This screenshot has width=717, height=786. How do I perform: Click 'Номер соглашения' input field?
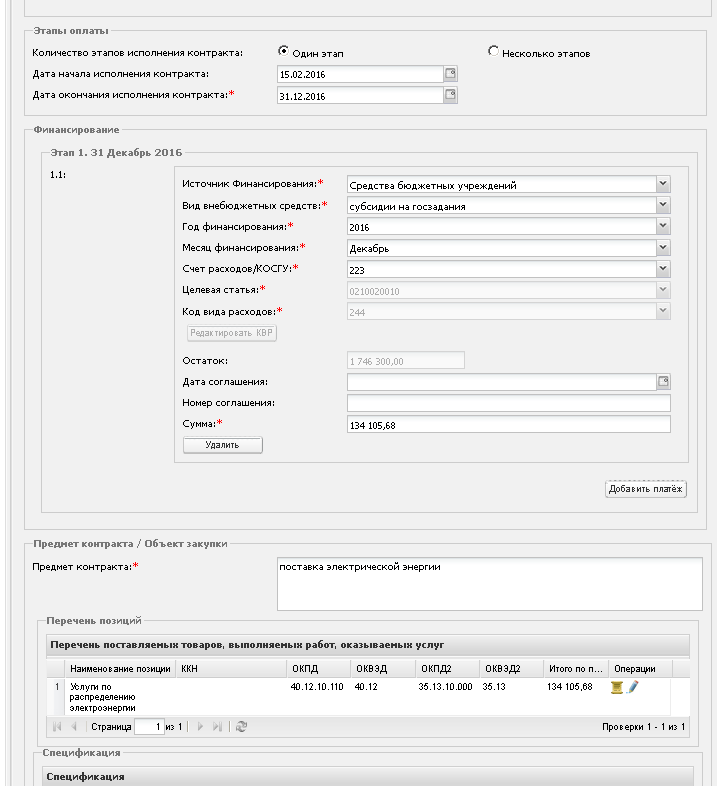(508, 403)
